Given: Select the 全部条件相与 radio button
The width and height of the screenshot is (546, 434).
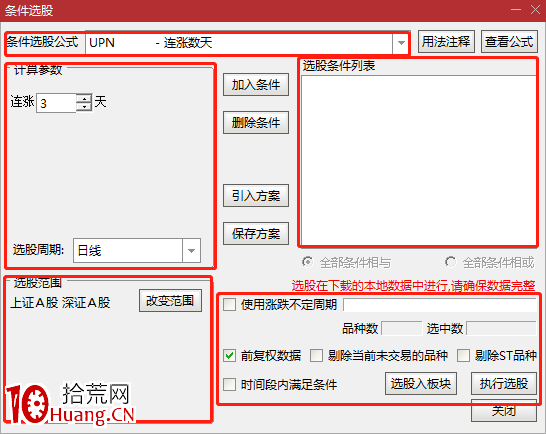Looking at the screenshot, I should pos(307,262).
